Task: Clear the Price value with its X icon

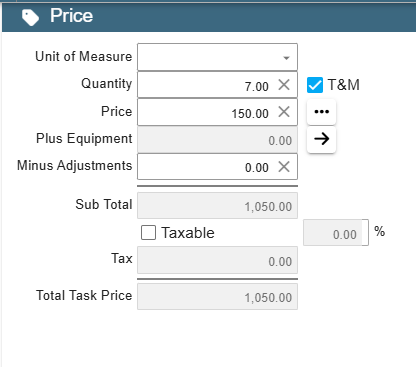Action: pyautogui.click(x=284, y=112)
